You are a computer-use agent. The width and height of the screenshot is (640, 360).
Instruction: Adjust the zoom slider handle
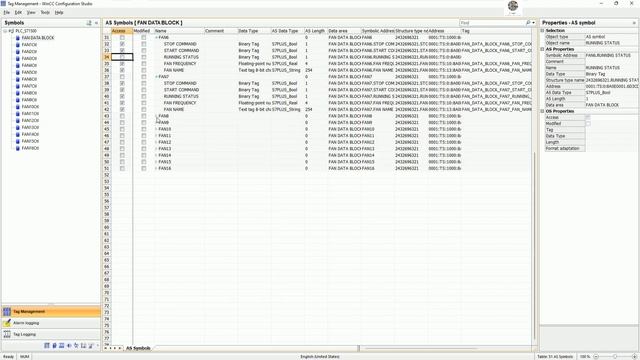point(615,357)
